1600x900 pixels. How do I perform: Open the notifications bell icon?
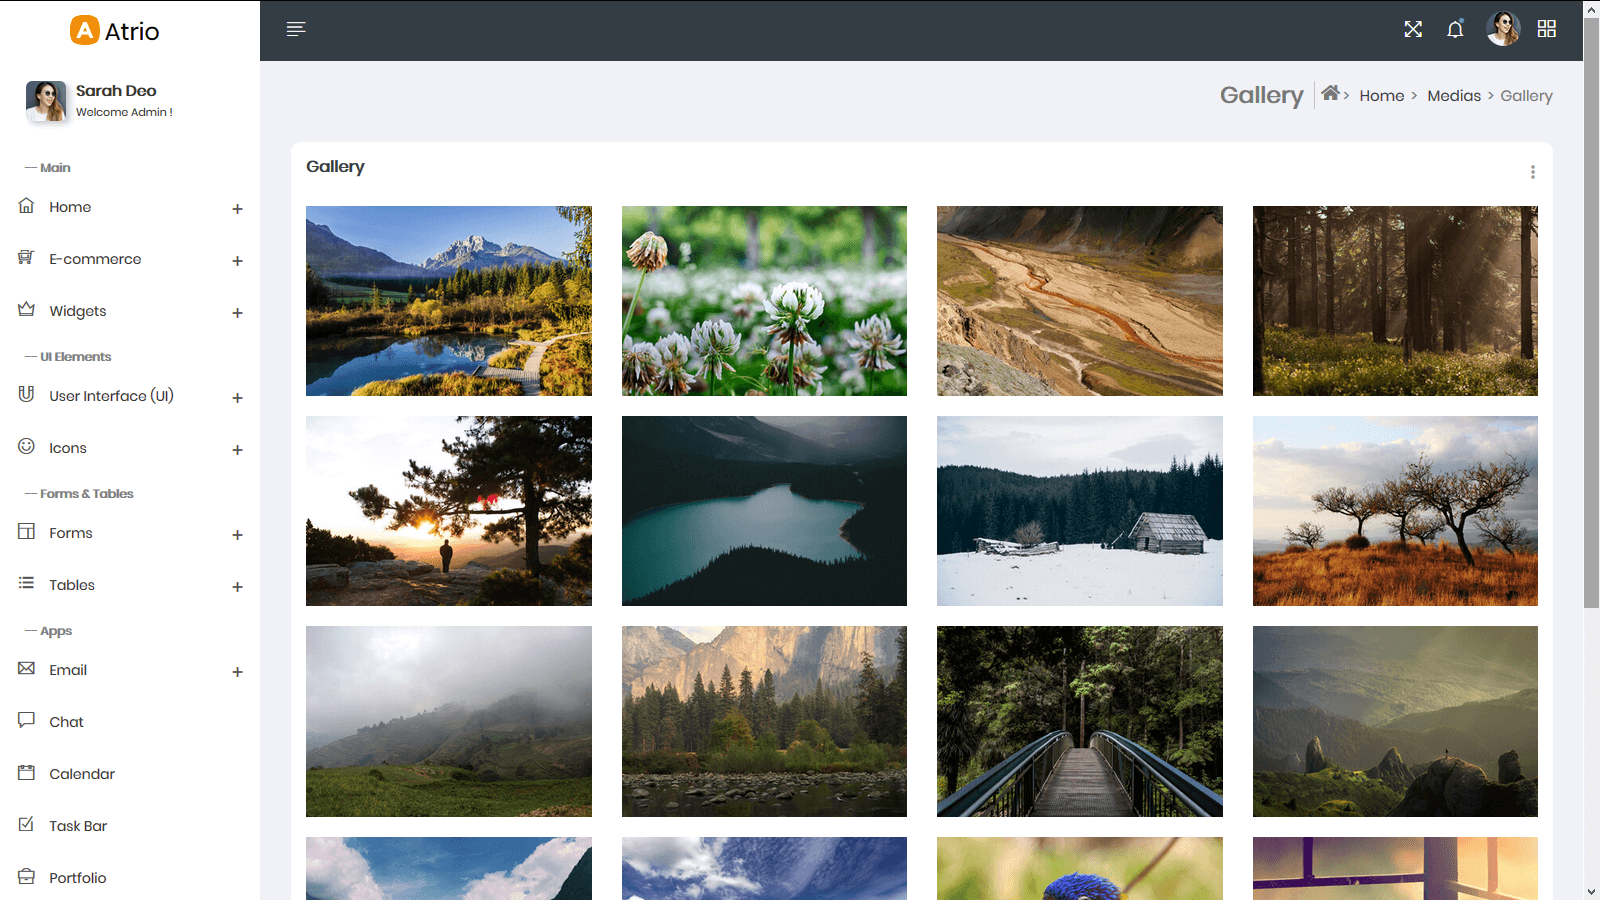tap(1455, 29)
